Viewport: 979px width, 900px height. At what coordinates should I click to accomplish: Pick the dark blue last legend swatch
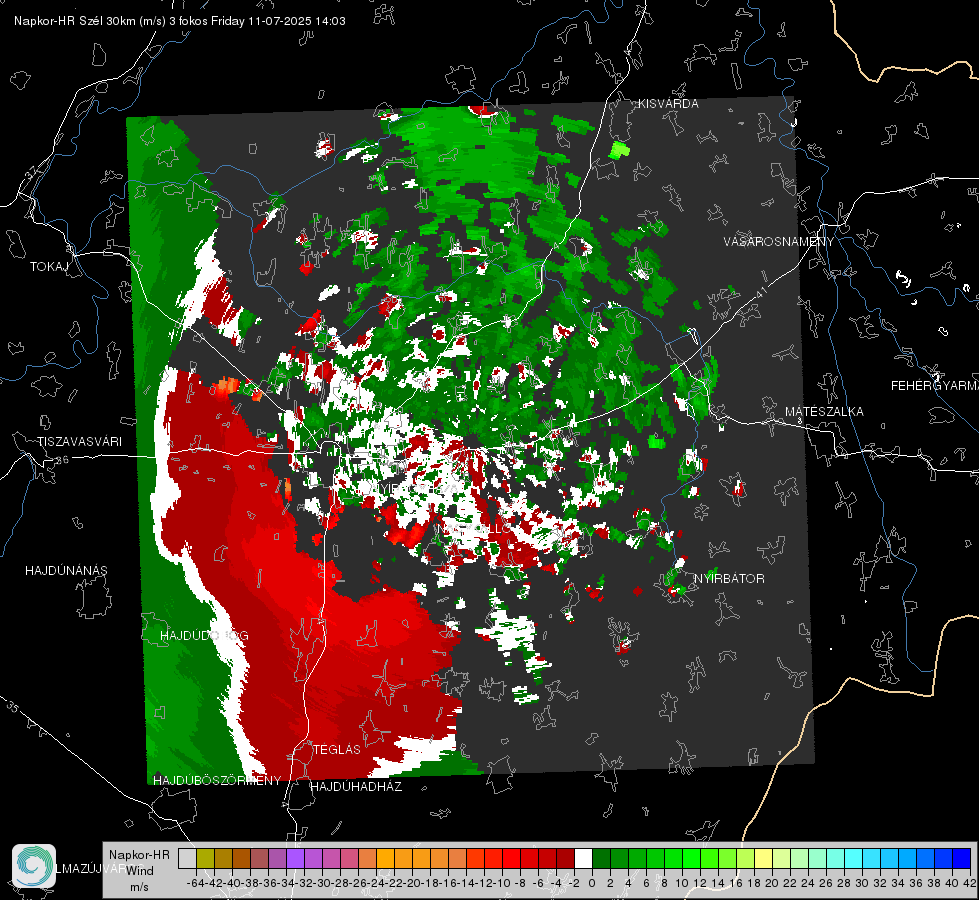962,859
